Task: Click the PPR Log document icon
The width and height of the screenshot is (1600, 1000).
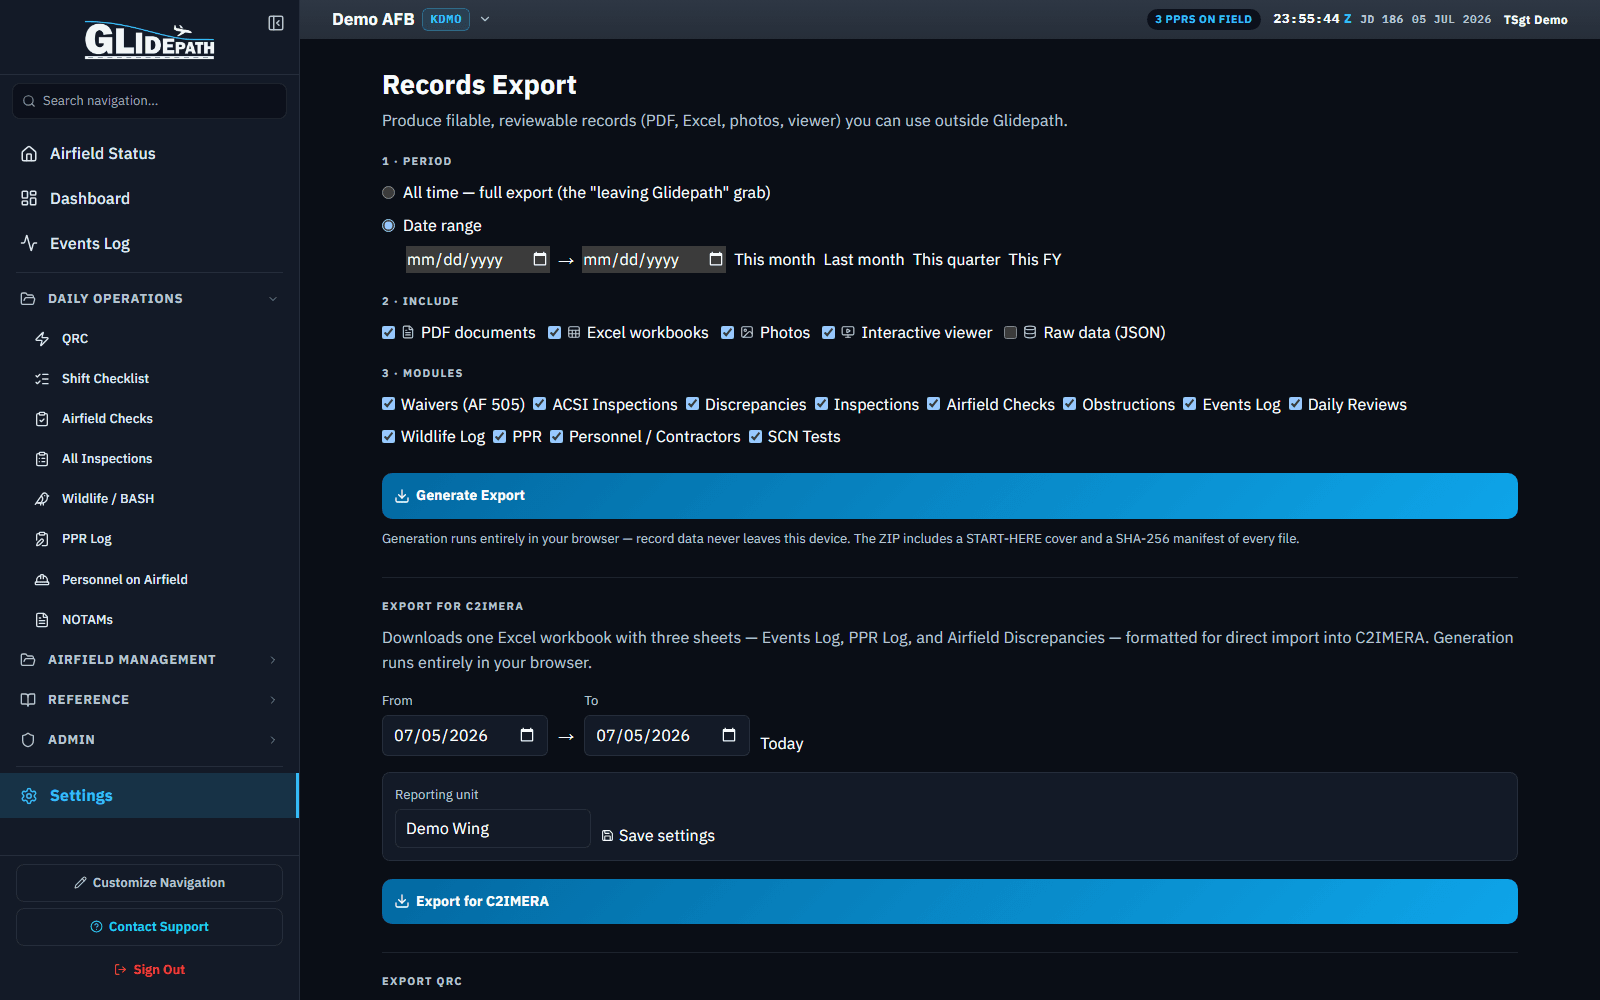Action: (42, 539)
